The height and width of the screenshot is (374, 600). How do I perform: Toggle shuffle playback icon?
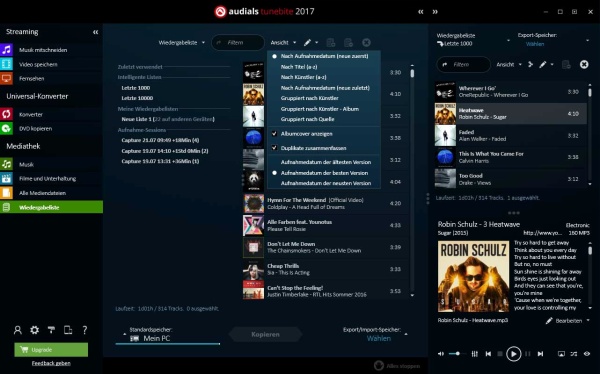pos(574,354)
